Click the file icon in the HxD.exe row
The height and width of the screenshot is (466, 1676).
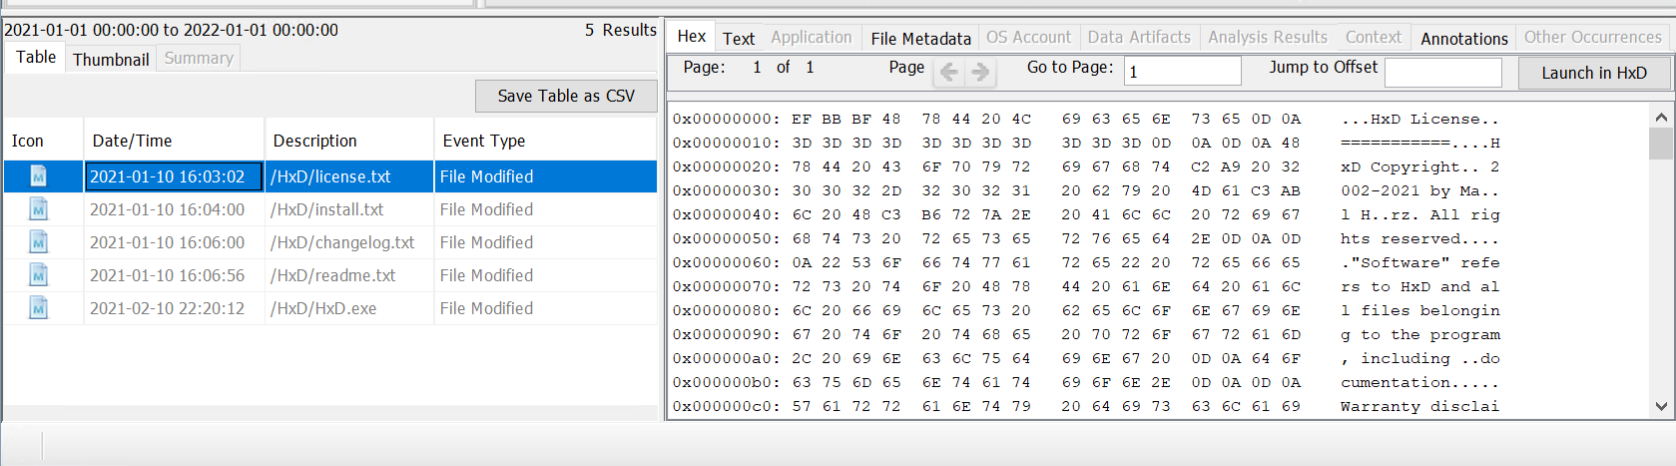click(38, 308)
